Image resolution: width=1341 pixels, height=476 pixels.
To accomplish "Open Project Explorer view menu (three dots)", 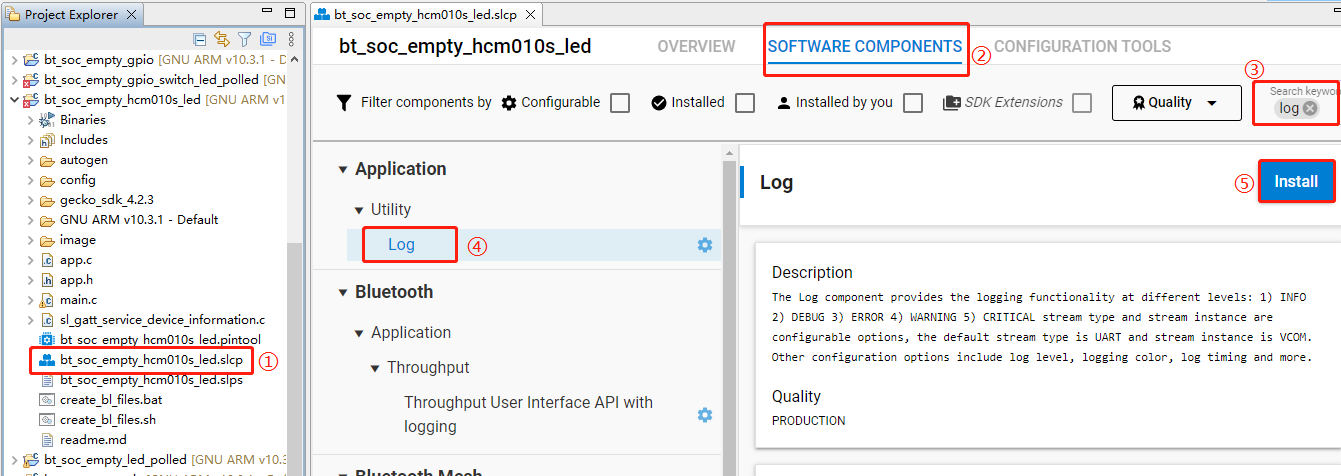I will point(290,40).
